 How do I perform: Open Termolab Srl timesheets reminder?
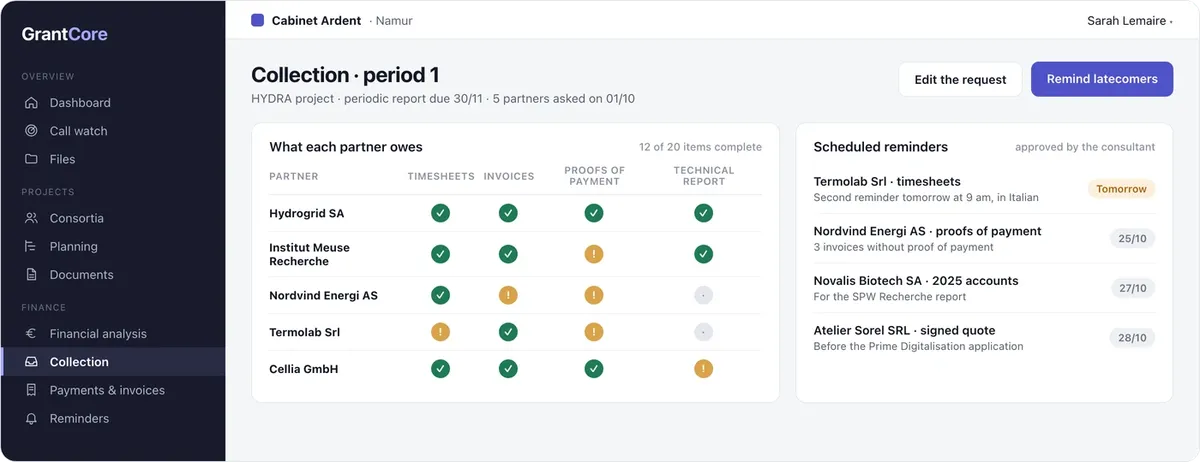(x=984, y=189)
